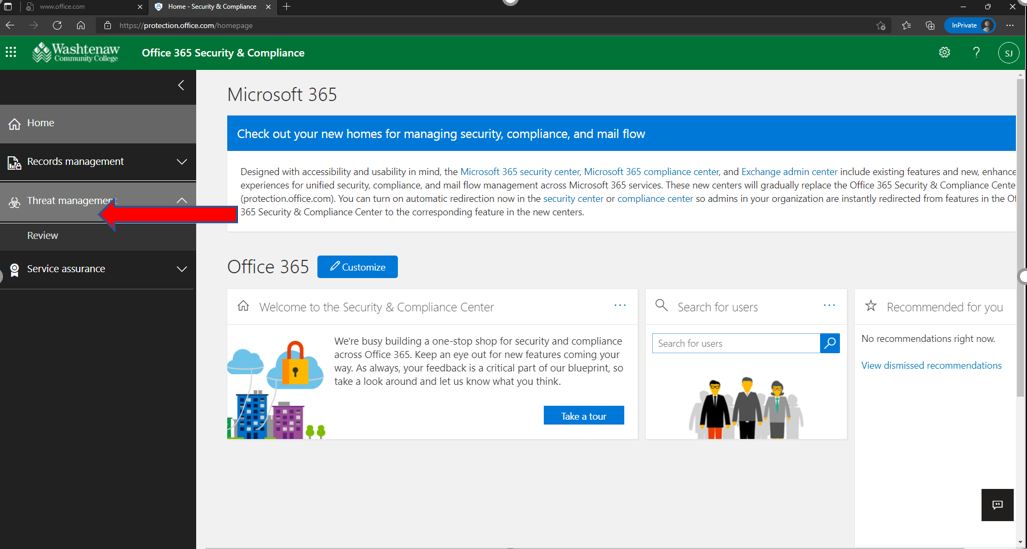This screenshot has width=1027, height=549.
Task: Select Review under Threat management
Action: [98, 235]
